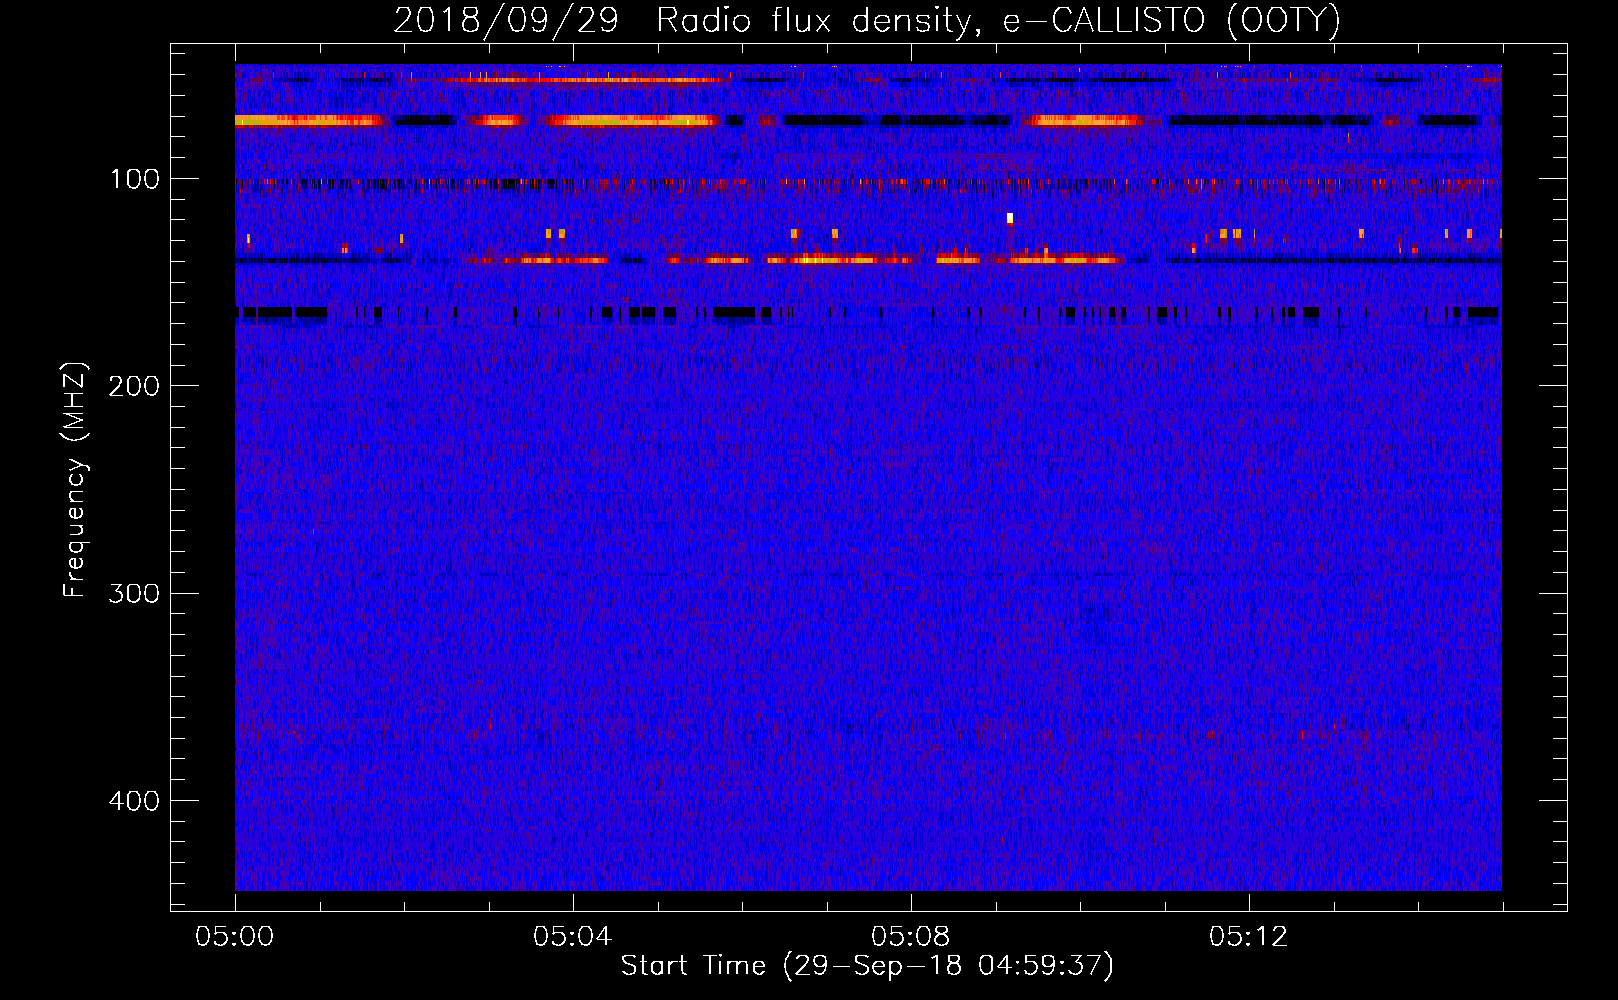The width and height of the screenshot is (1618, 1000).
Task: Click the 05:04 time tick label
Action: pos(572,937)
